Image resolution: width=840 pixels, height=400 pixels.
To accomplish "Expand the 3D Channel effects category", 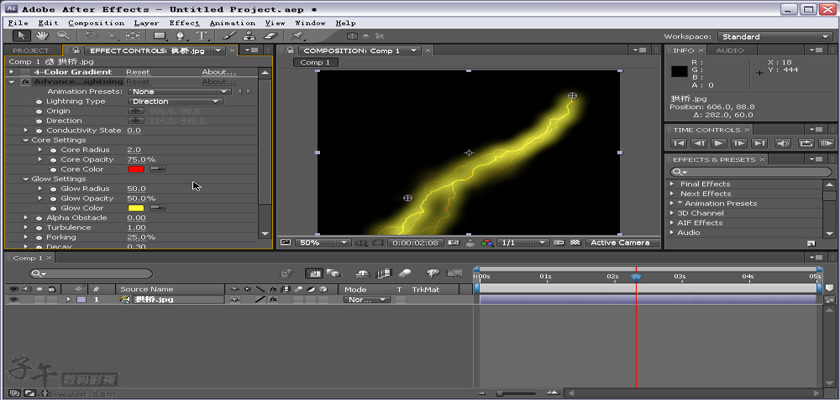I will [672, 213].
